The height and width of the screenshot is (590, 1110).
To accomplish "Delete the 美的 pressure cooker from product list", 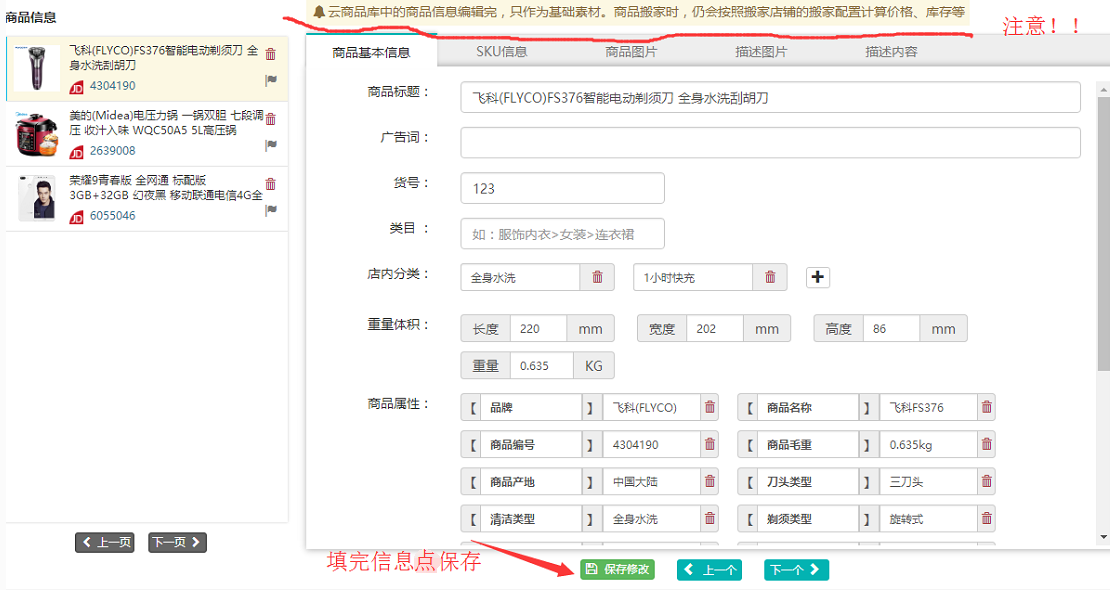I will pos(270,118).
